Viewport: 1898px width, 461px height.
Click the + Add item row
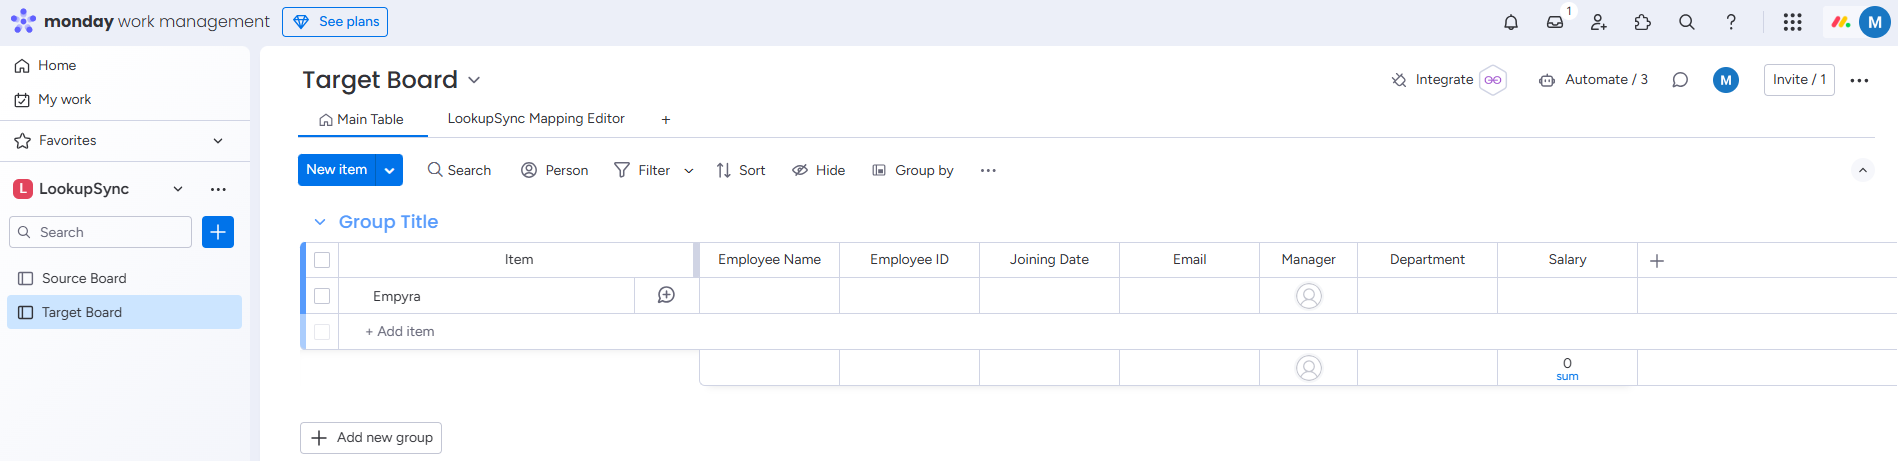(400, 331)
